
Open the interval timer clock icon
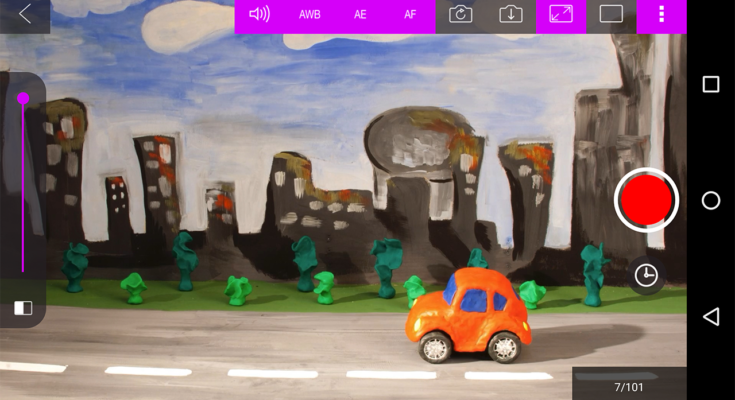pyautogui.click(x=646, y=275)
